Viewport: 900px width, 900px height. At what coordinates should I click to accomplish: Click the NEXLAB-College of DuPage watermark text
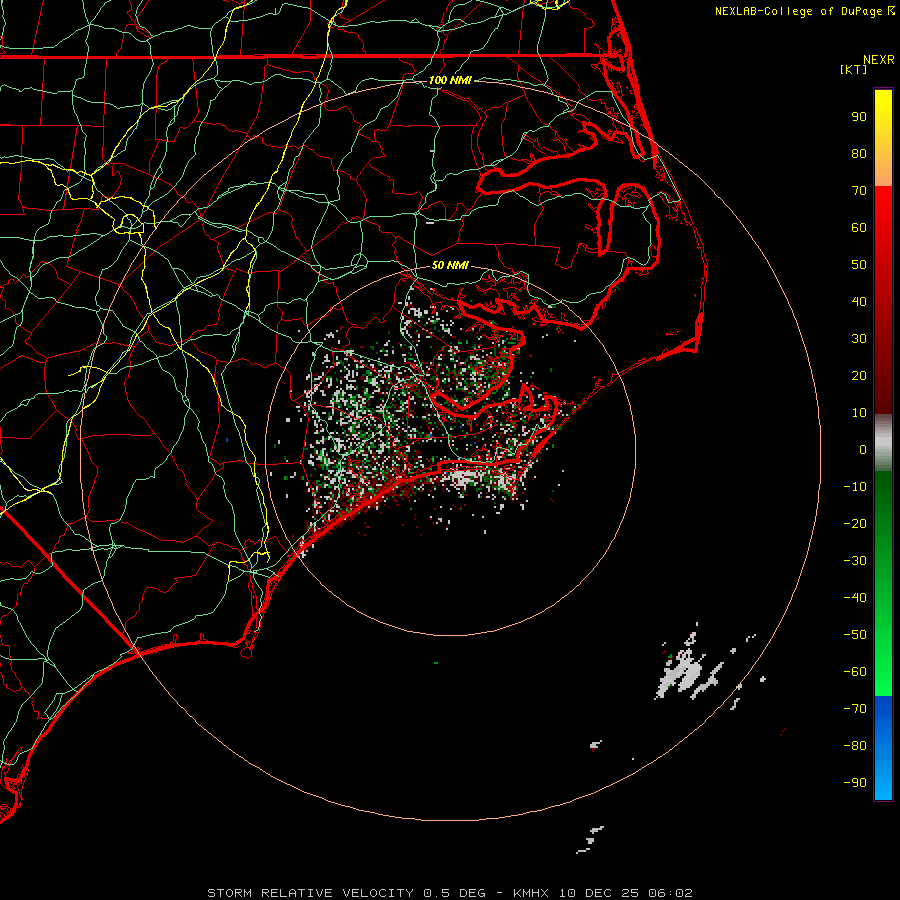[799, 11]
